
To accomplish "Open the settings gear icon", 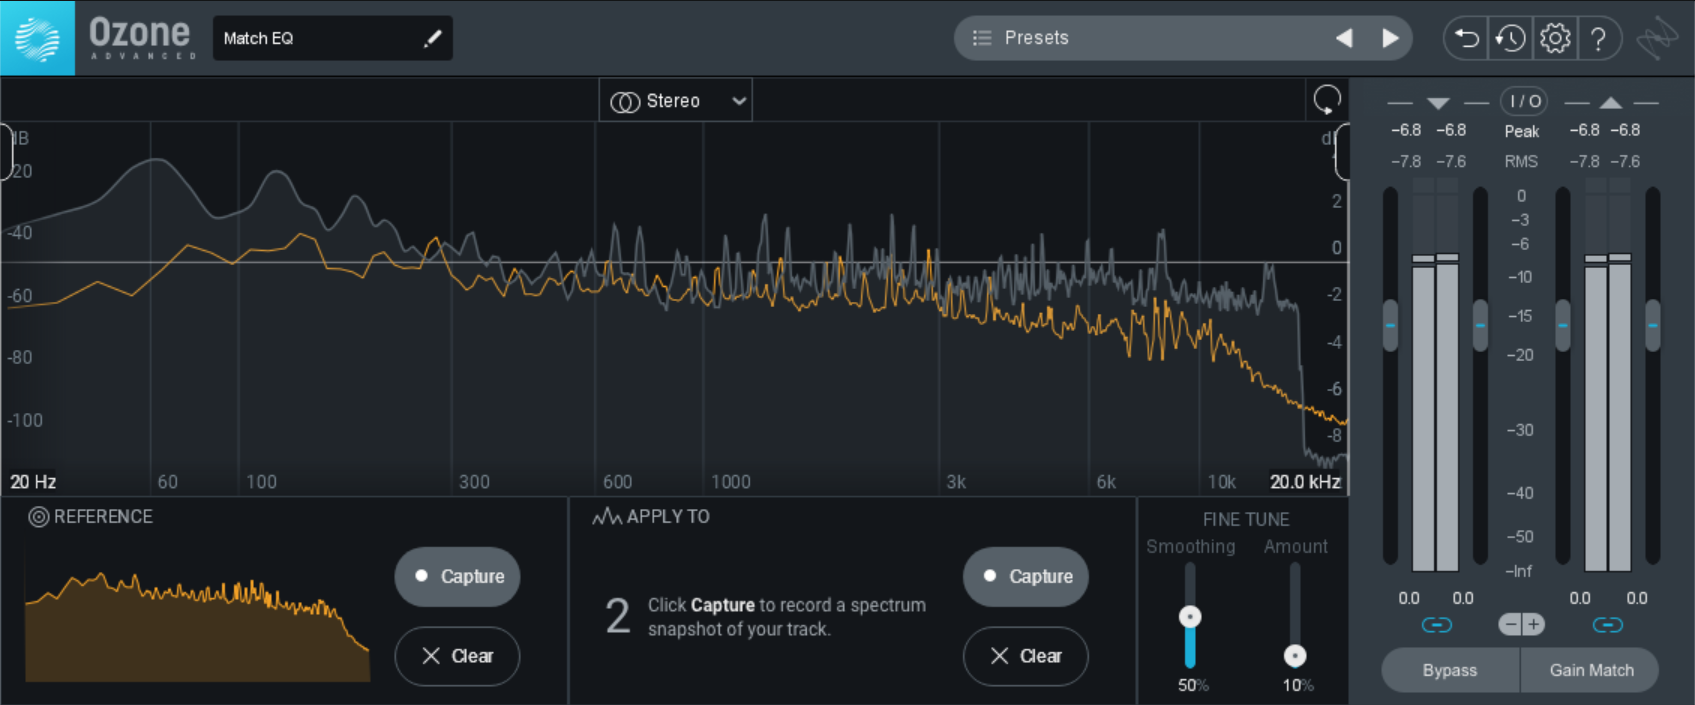I will [1555, 39].
